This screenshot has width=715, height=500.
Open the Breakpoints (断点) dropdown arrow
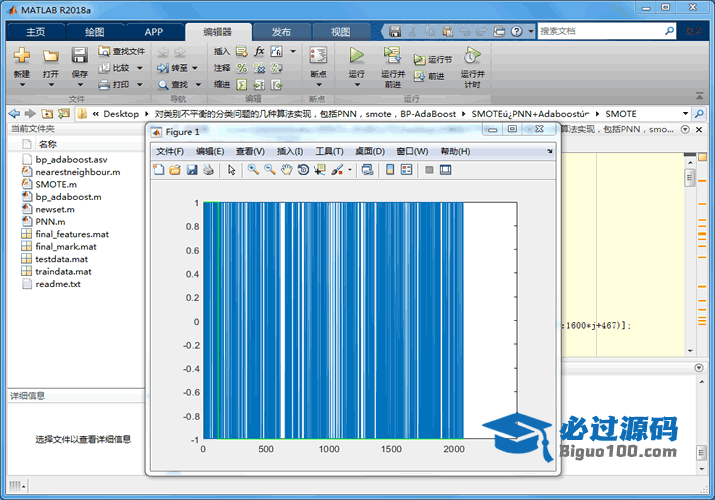click(x=318, y=85)
